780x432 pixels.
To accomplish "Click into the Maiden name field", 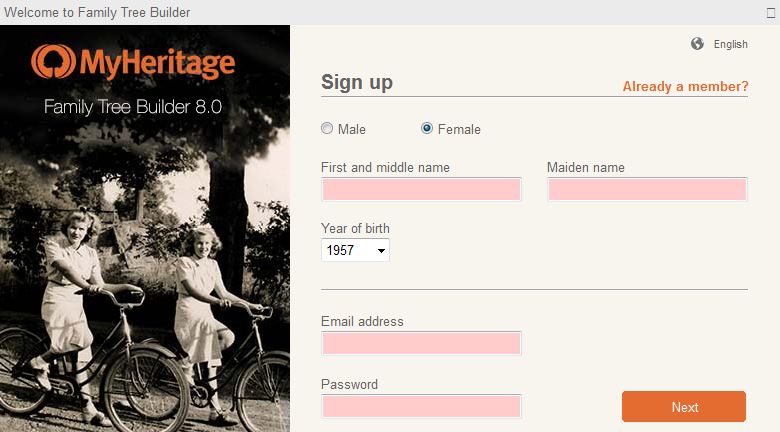I will (x=647, y=189).
